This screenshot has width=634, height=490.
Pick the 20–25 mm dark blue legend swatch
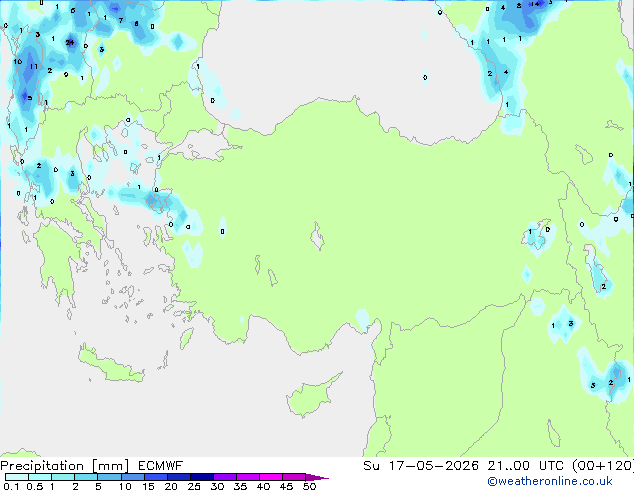click(178, 477)
